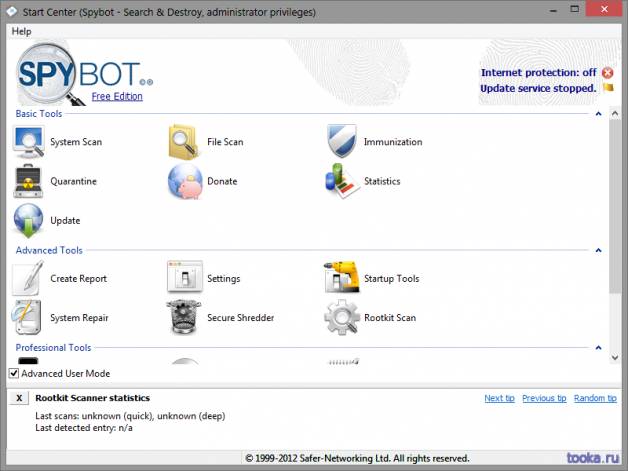Open the System Scan monitor icon

coord(28,142)
